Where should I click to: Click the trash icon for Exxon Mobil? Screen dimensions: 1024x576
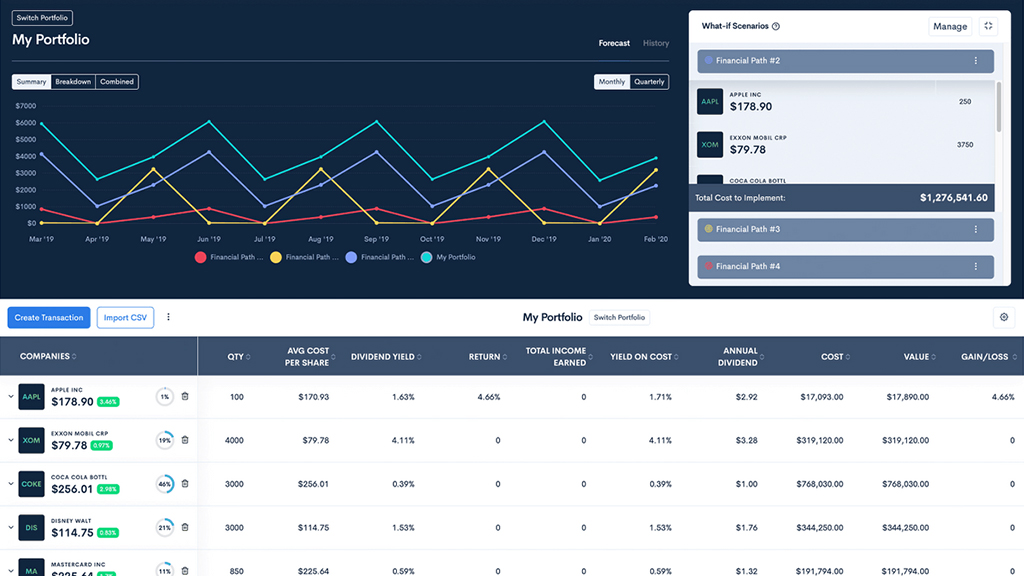(x=185, y=440)
